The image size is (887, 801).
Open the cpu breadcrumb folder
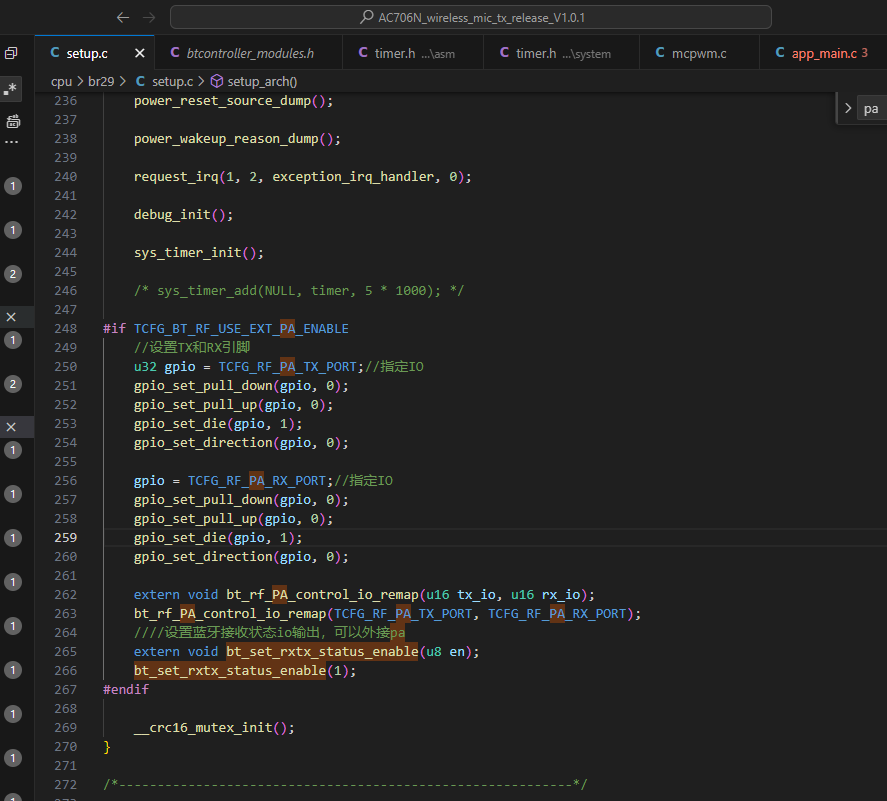(x=61, y=81)
